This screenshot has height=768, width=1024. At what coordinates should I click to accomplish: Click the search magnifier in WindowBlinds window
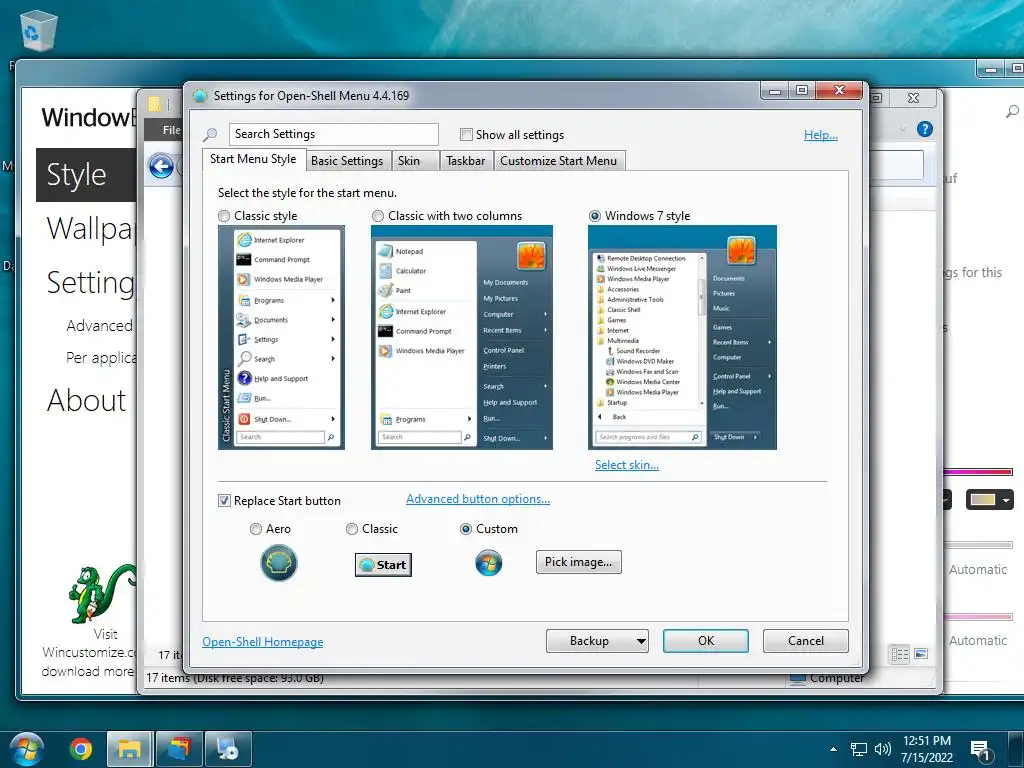click(x=1012, y=111)
